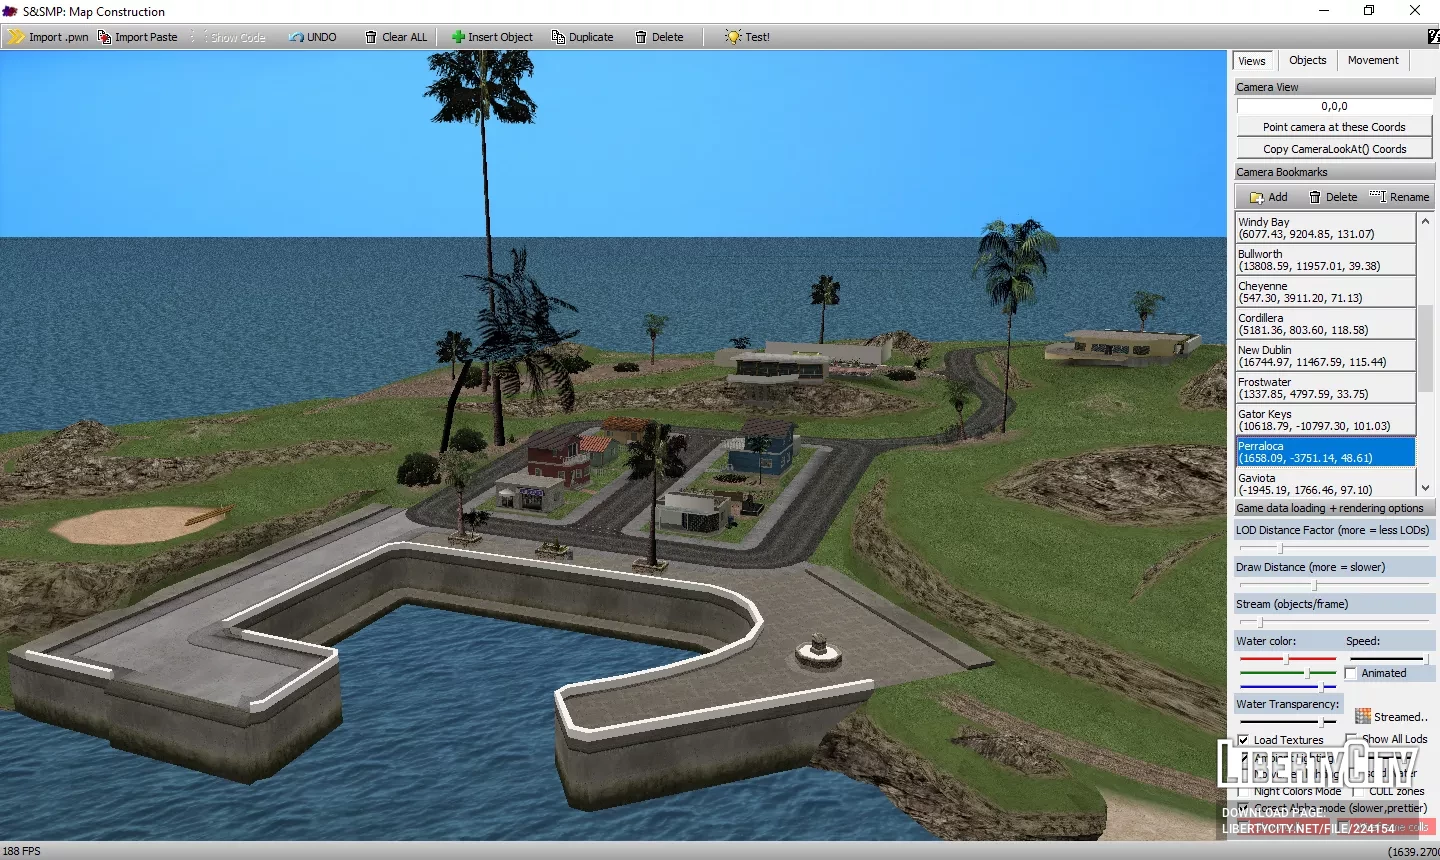Adjust the red Water color slider
Screen dimensions: 1440x860
click(x=1286, y=659)
